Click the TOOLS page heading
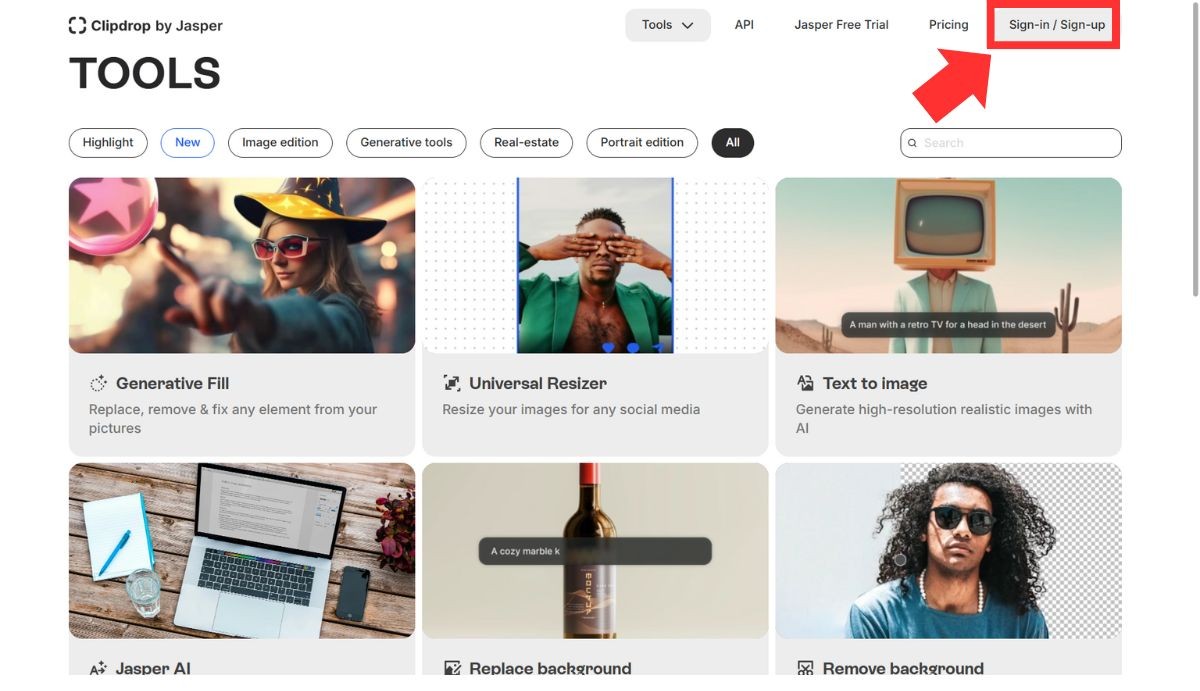This screenshot has width=1200, height=691. pos(145,74)
